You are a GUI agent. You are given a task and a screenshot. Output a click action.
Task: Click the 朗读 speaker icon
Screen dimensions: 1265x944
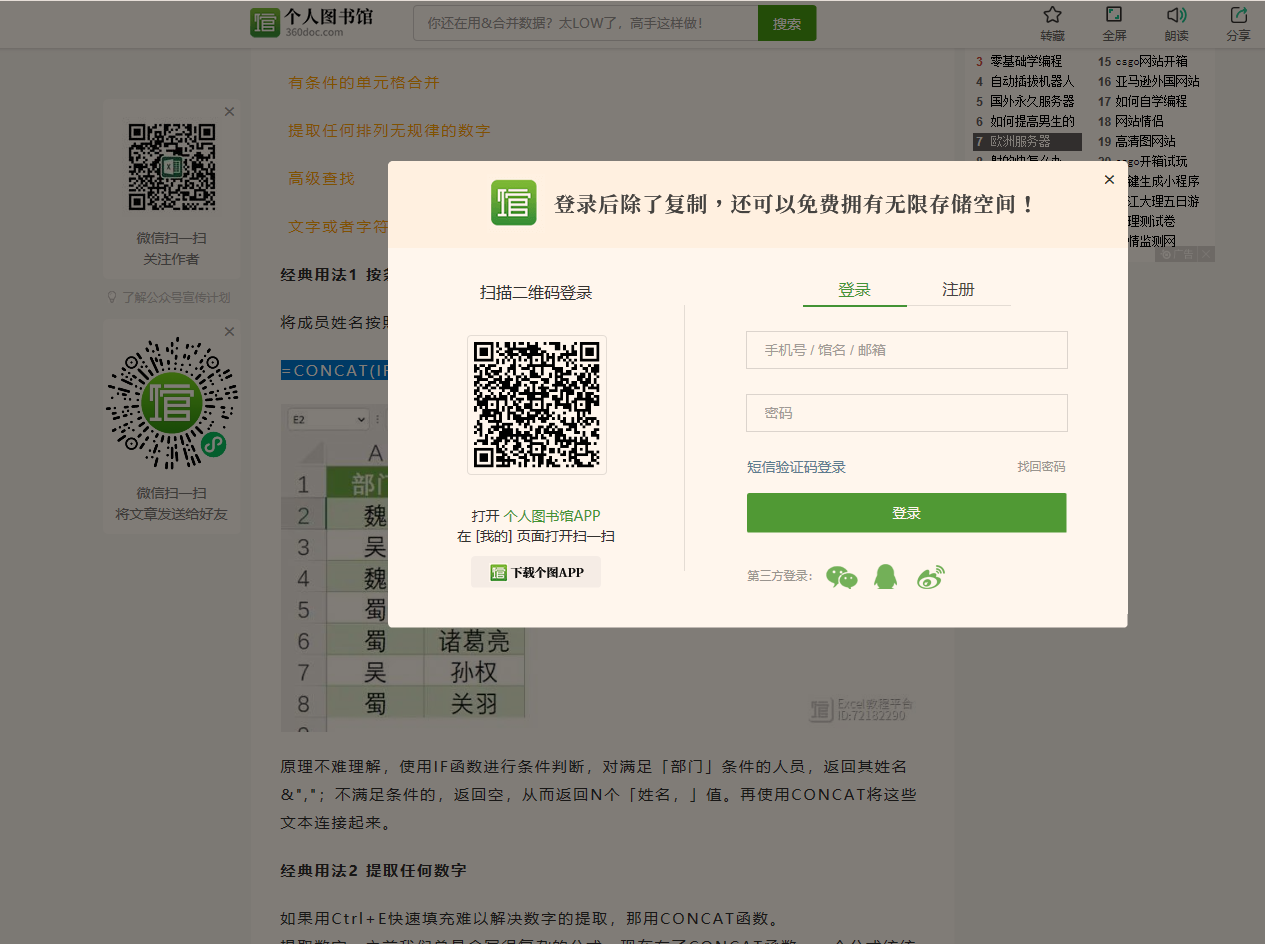click(x=1176, y=15)
